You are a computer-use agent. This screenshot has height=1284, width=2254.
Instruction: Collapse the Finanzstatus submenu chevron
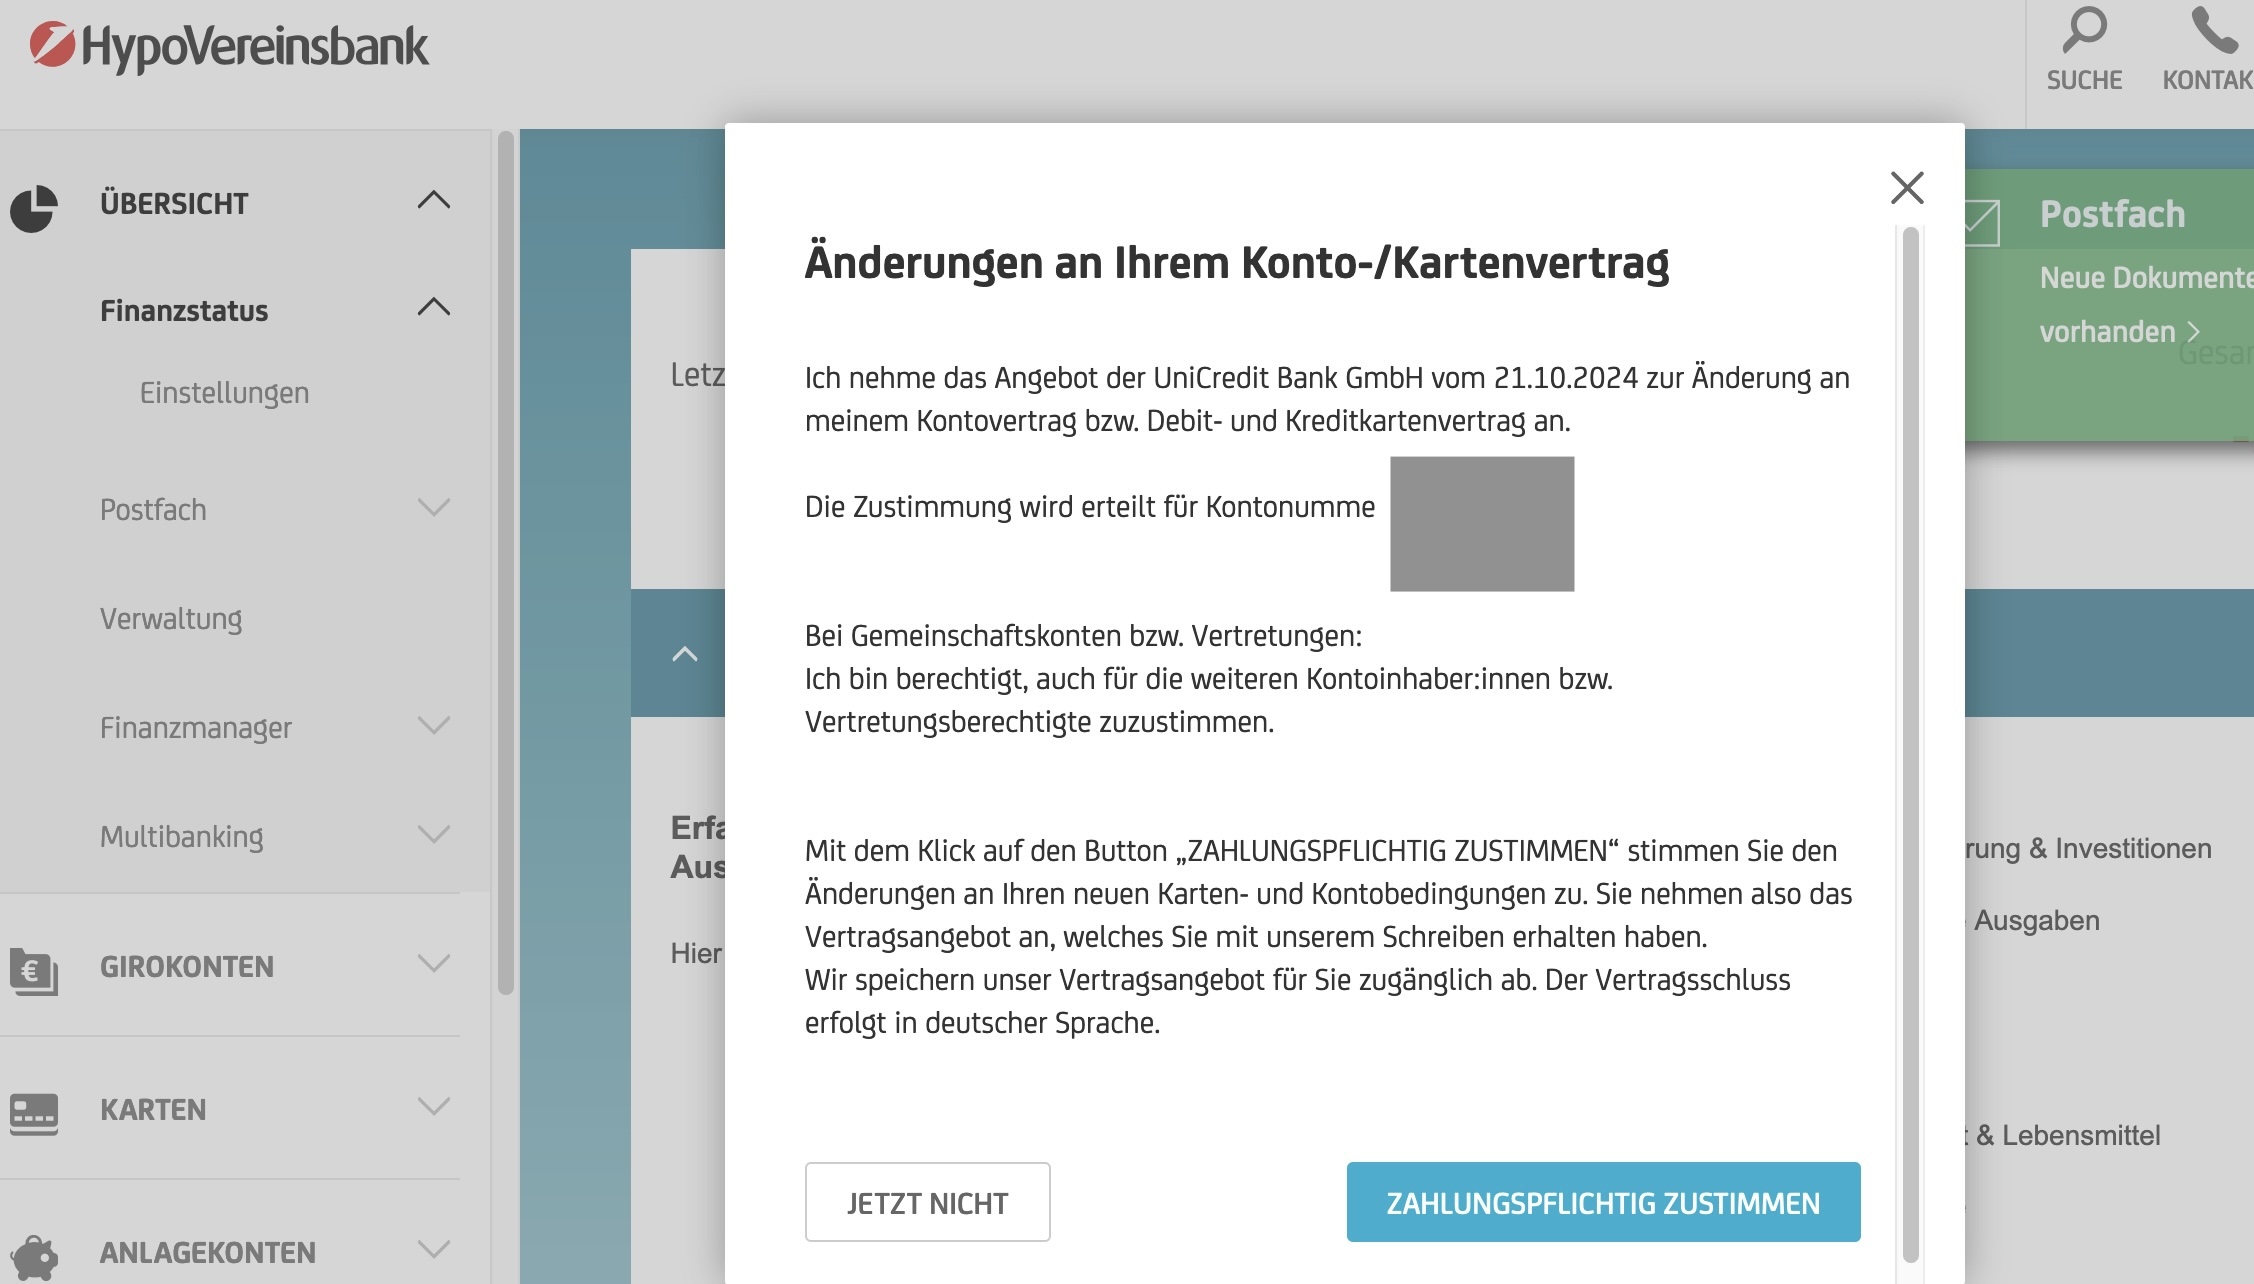click(x=433, y=306)
